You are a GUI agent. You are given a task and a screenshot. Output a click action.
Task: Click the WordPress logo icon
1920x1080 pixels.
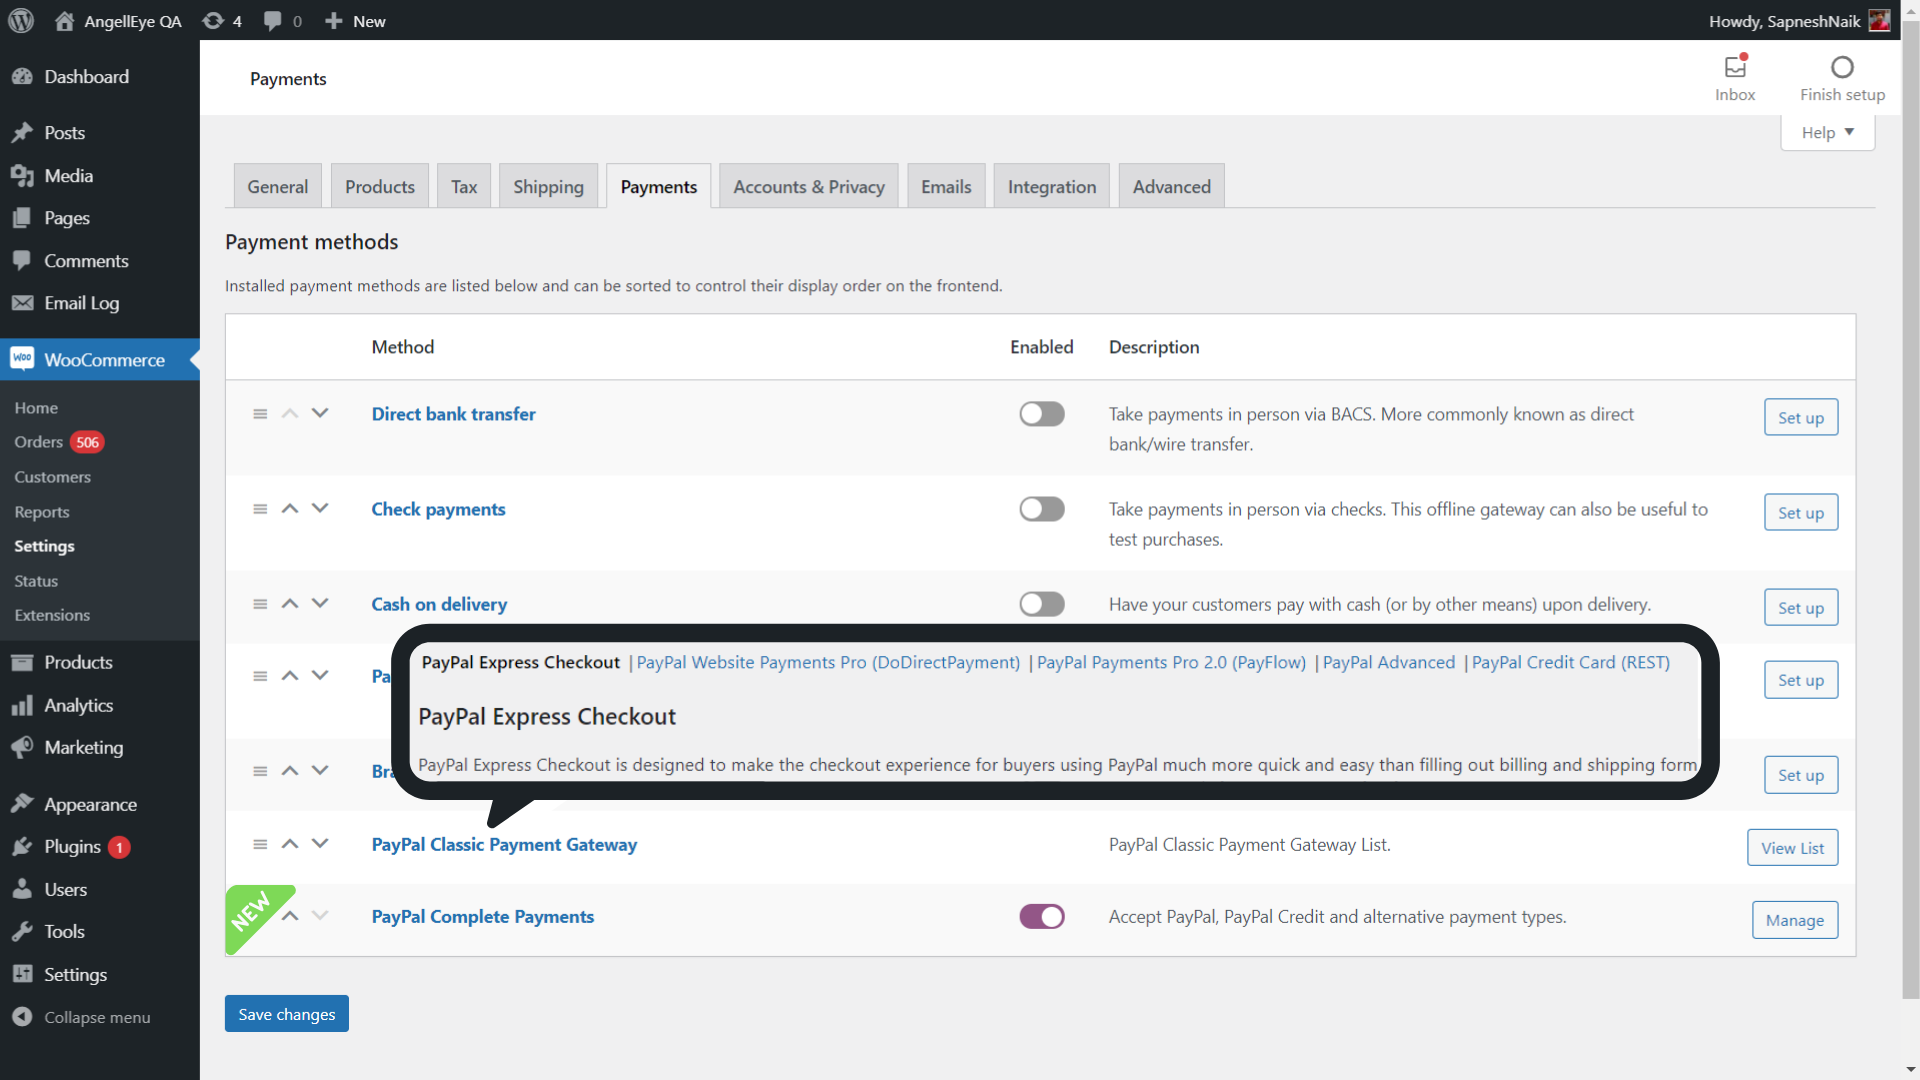click(x=21, y=20)
